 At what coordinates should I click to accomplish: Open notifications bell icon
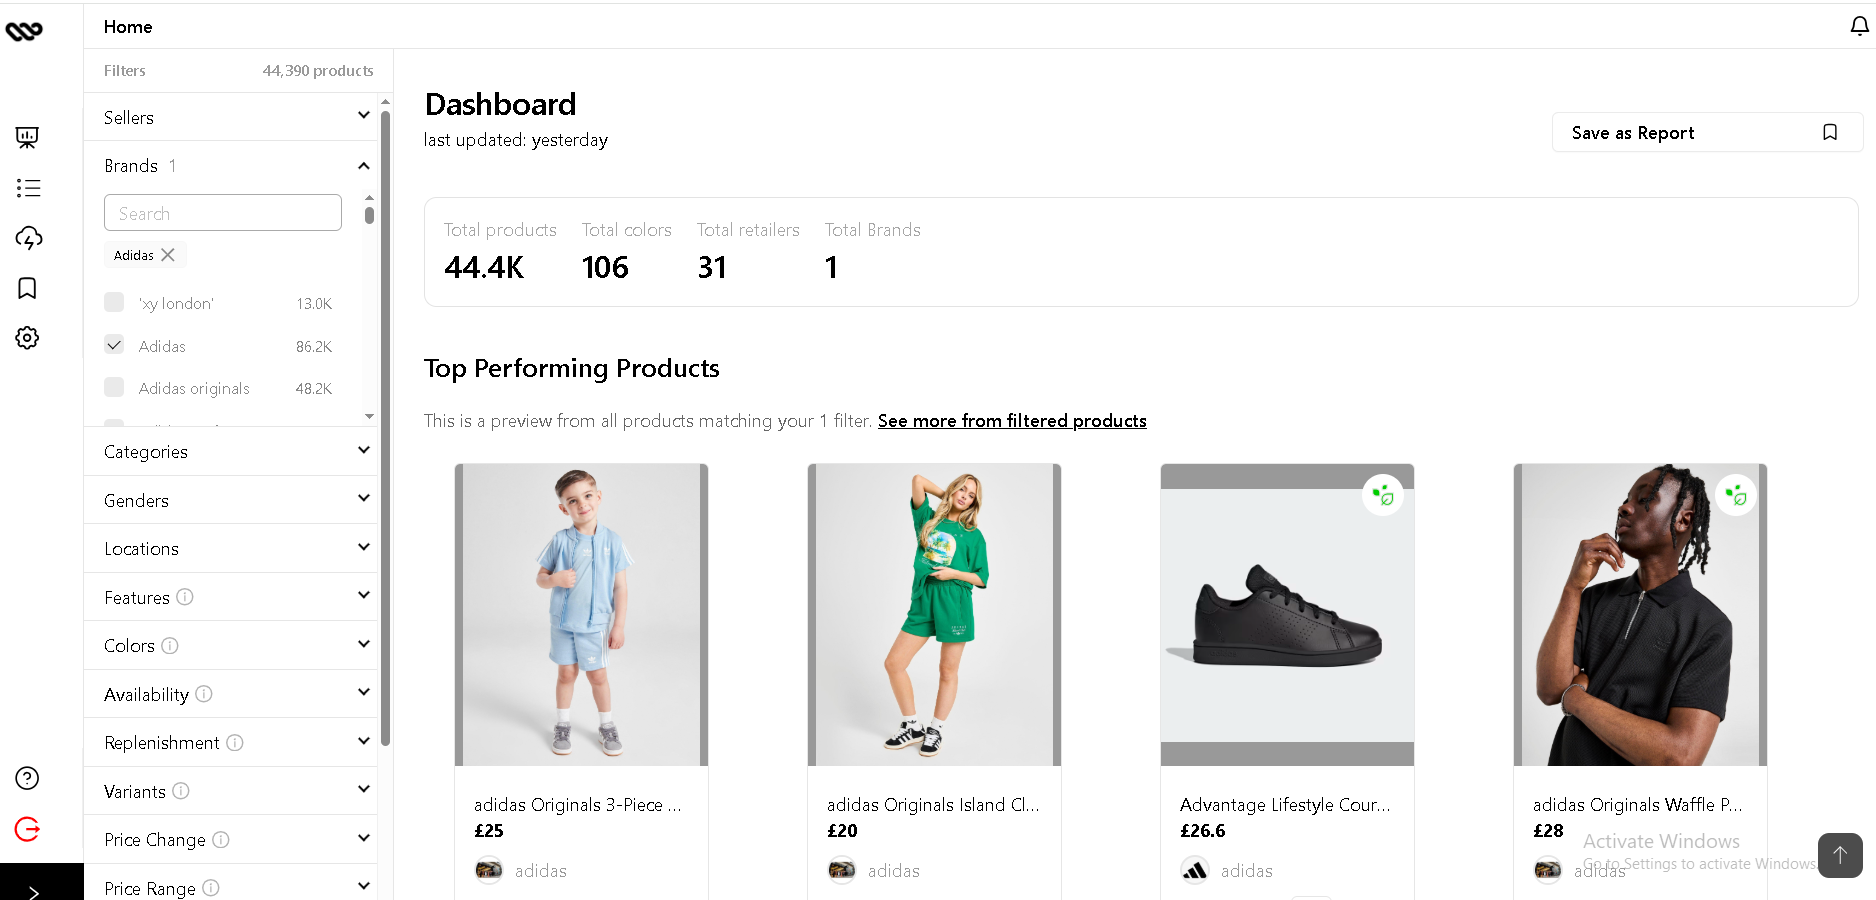1859,26
